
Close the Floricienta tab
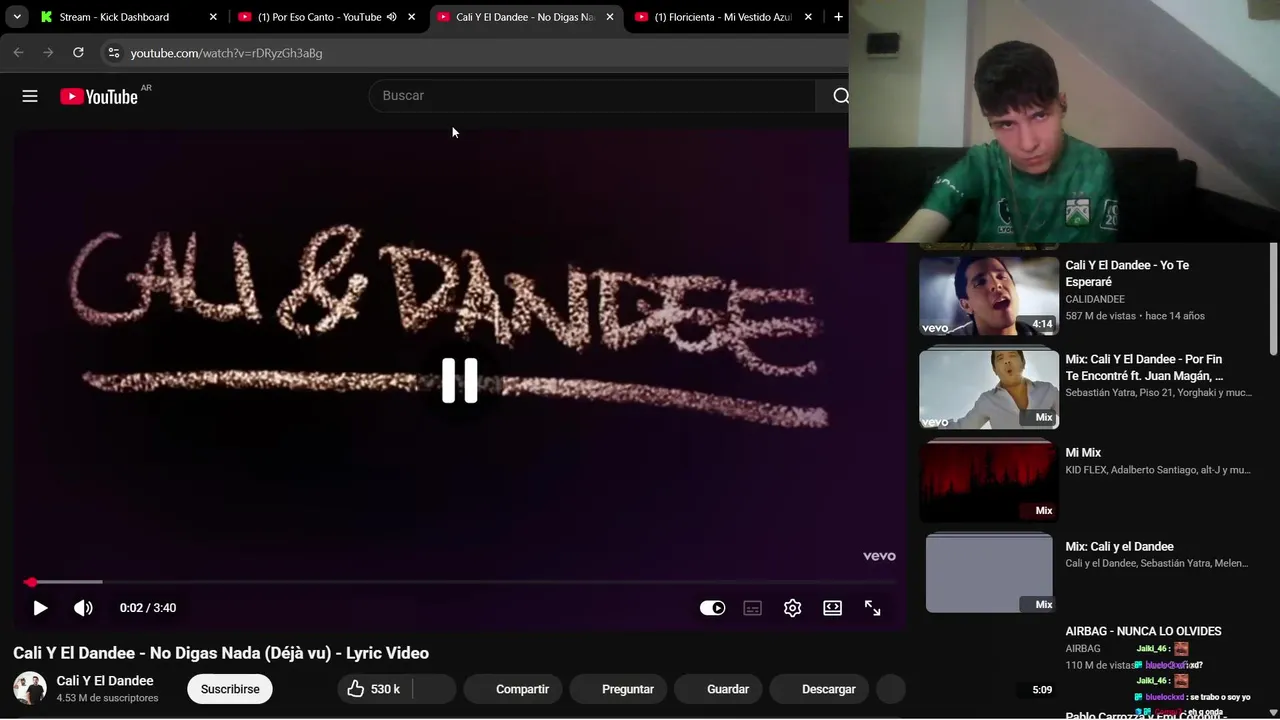pos(808,17)
